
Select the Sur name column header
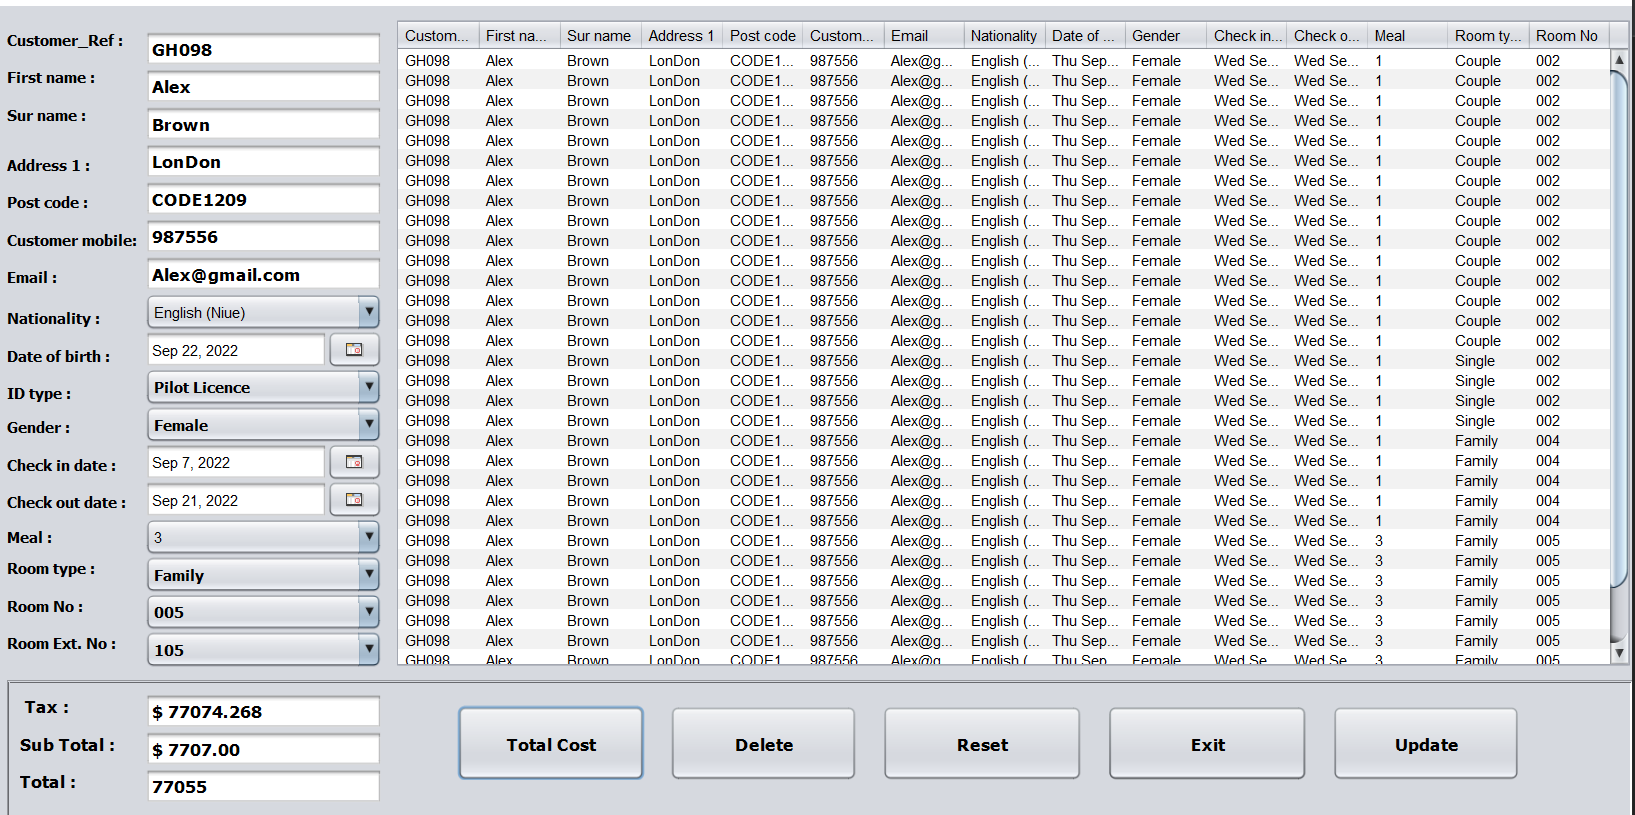click(x=600, y=36)
